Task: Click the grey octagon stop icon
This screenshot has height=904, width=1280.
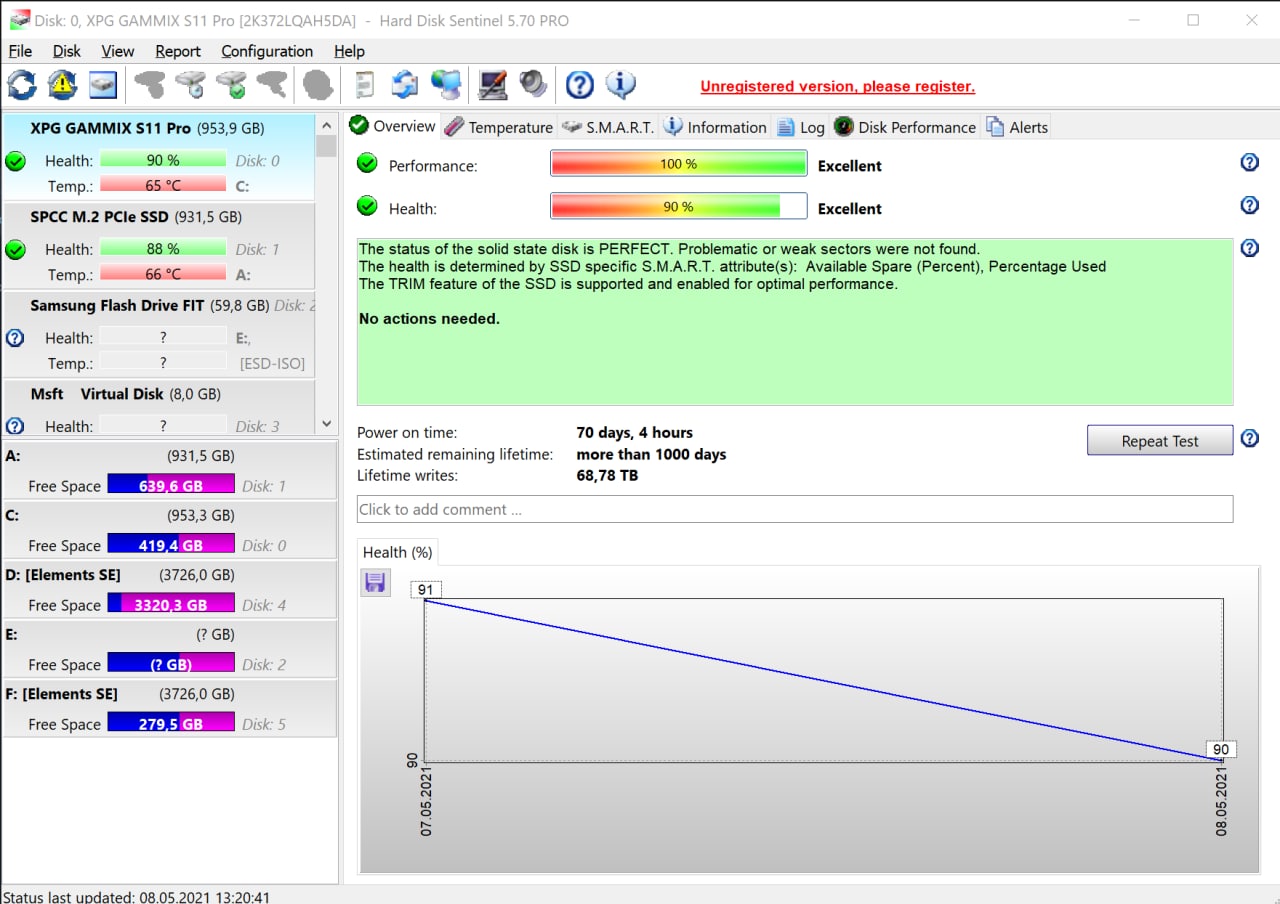Action: coord(318,85)
